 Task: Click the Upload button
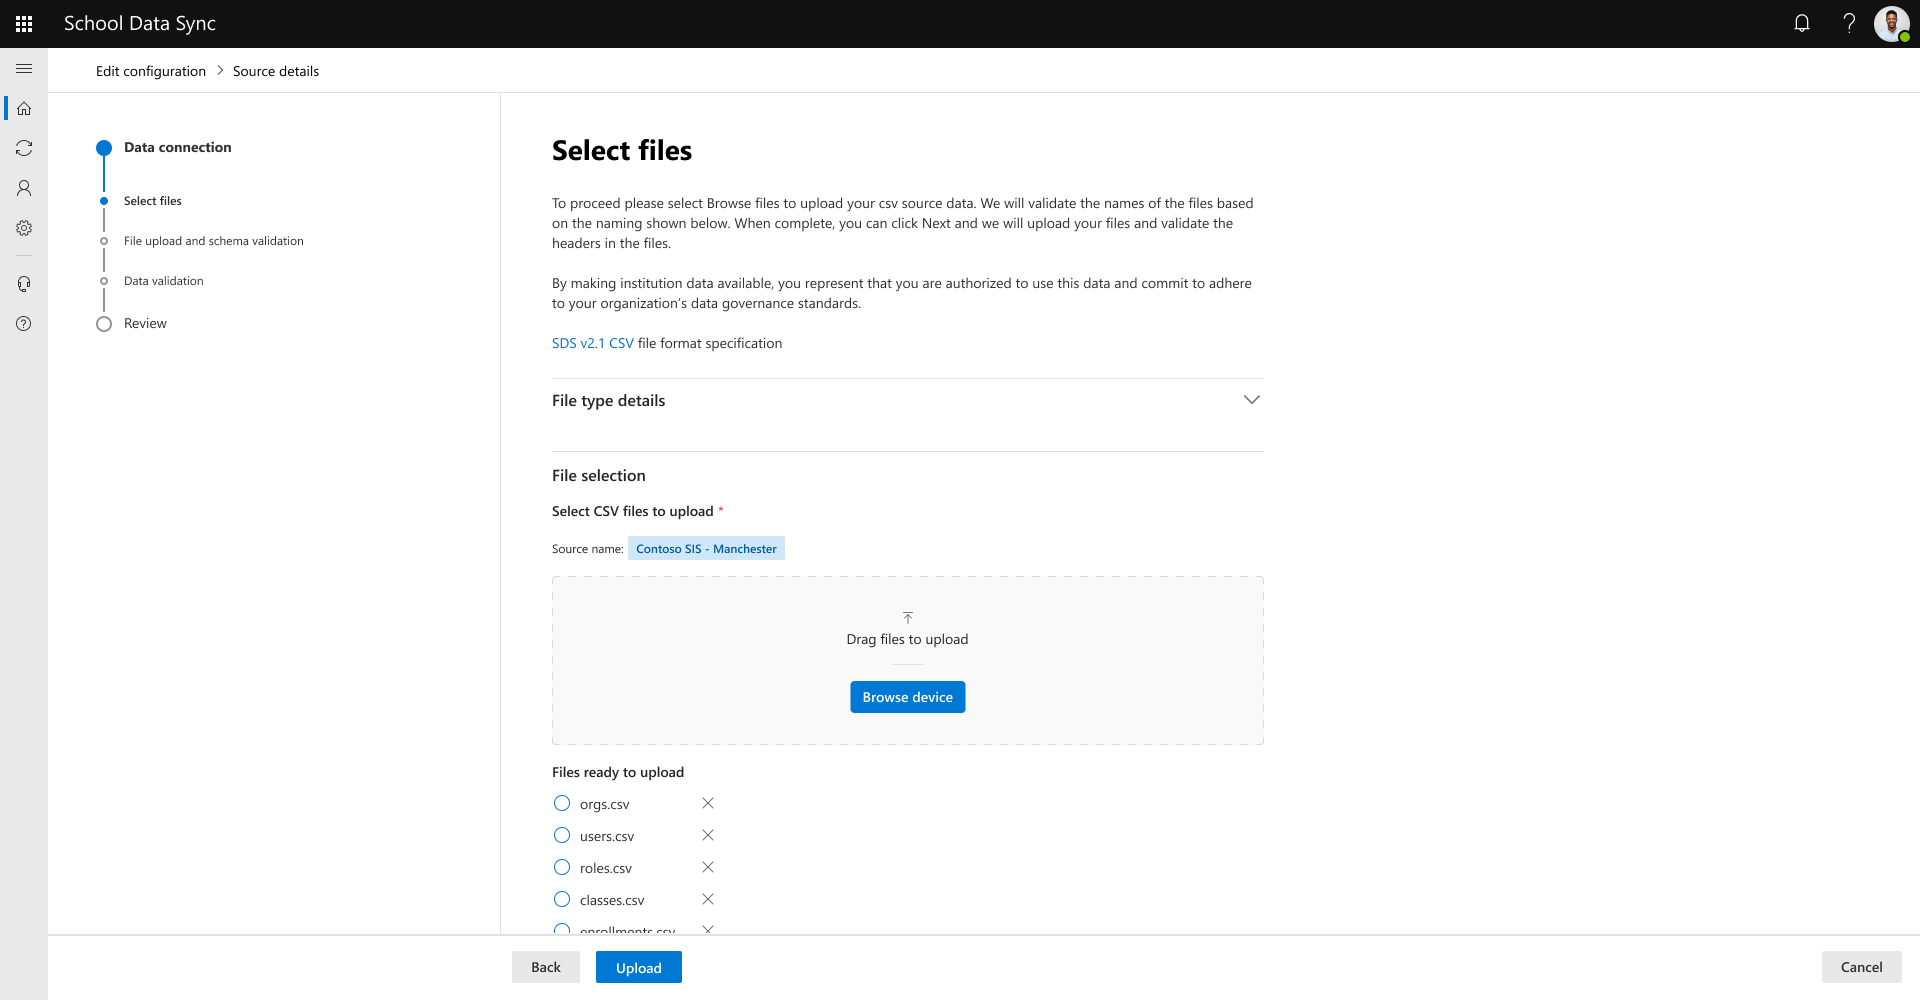click(639, 967)
